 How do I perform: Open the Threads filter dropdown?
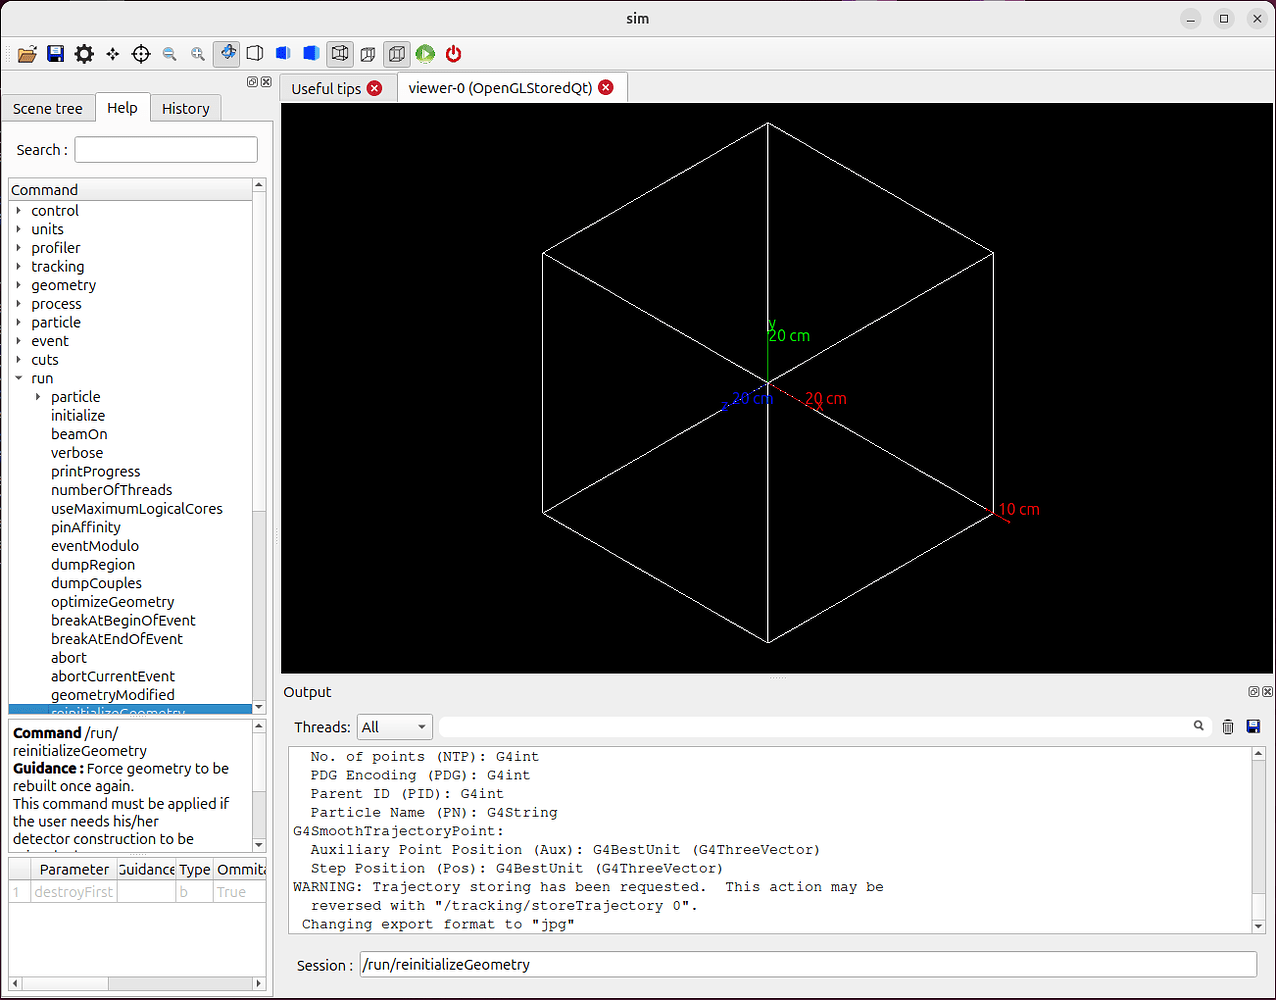click(x=394, y=726)
